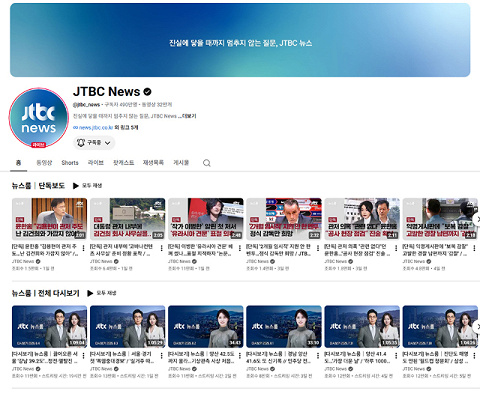The height and width of the screenshot is (394, 480).
Task: Open the options menu of the second 단독 video
Action: pos(162,248)
